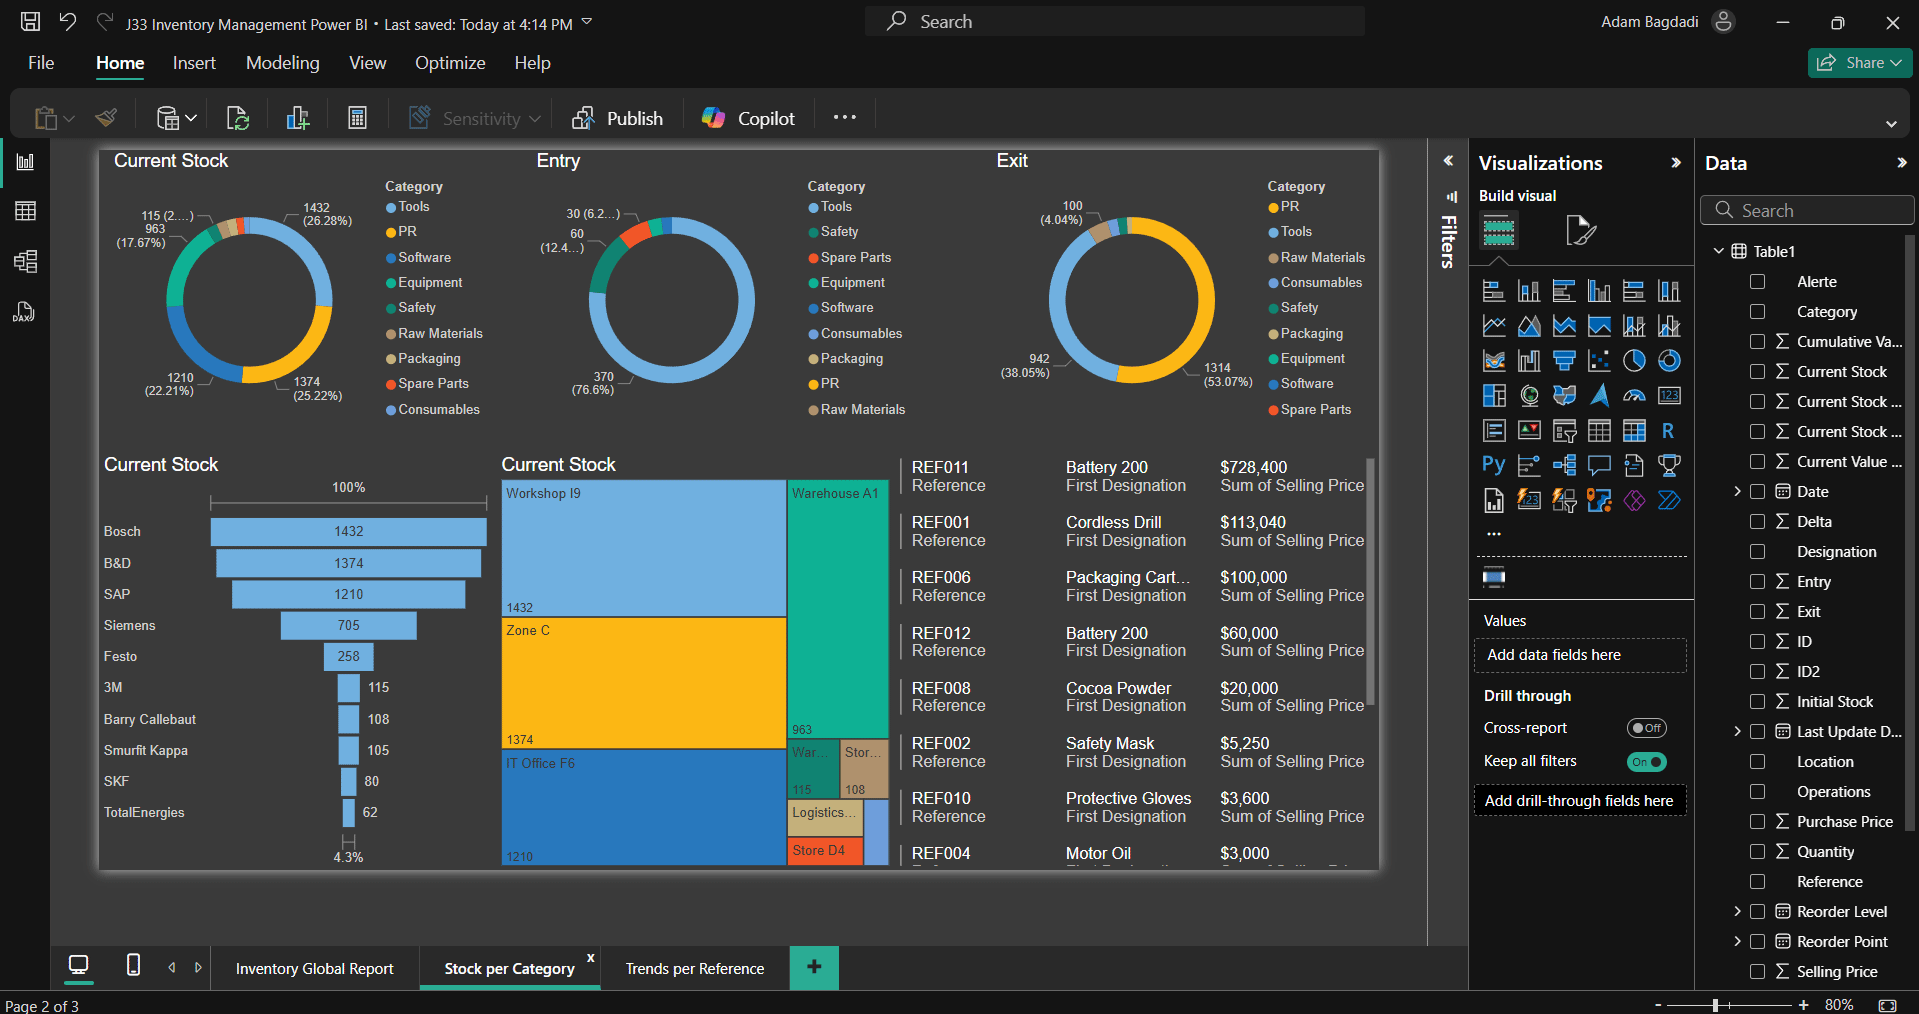
Task: Insert a Gauge visual
Action: (x=1634, y=396)
